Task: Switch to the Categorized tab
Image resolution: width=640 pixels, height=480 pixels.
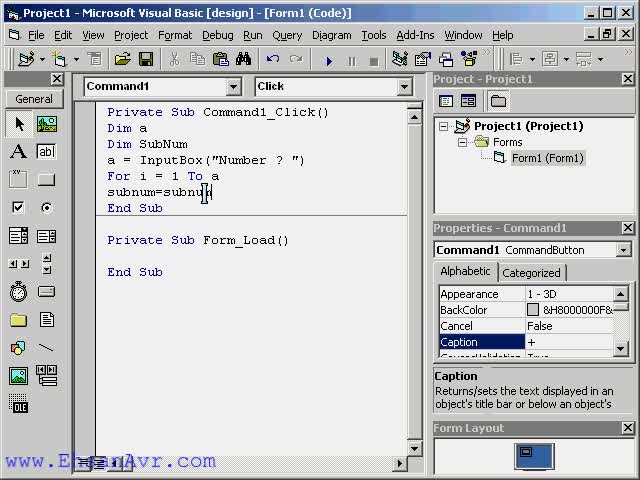Action: tap(531, 273)
